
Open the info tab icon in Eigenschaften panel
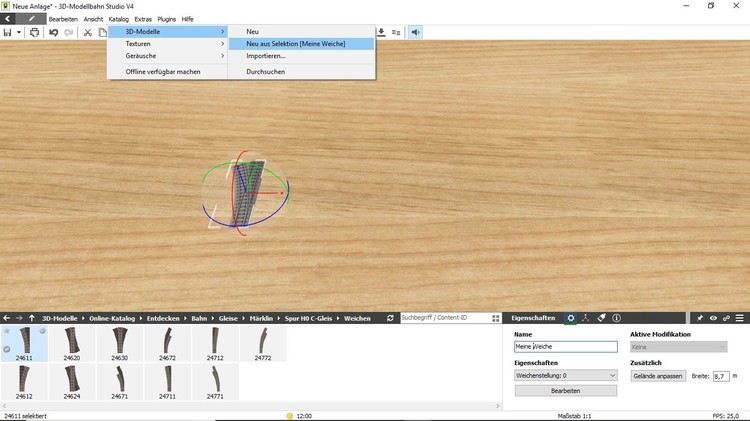(x=616, y=318)
